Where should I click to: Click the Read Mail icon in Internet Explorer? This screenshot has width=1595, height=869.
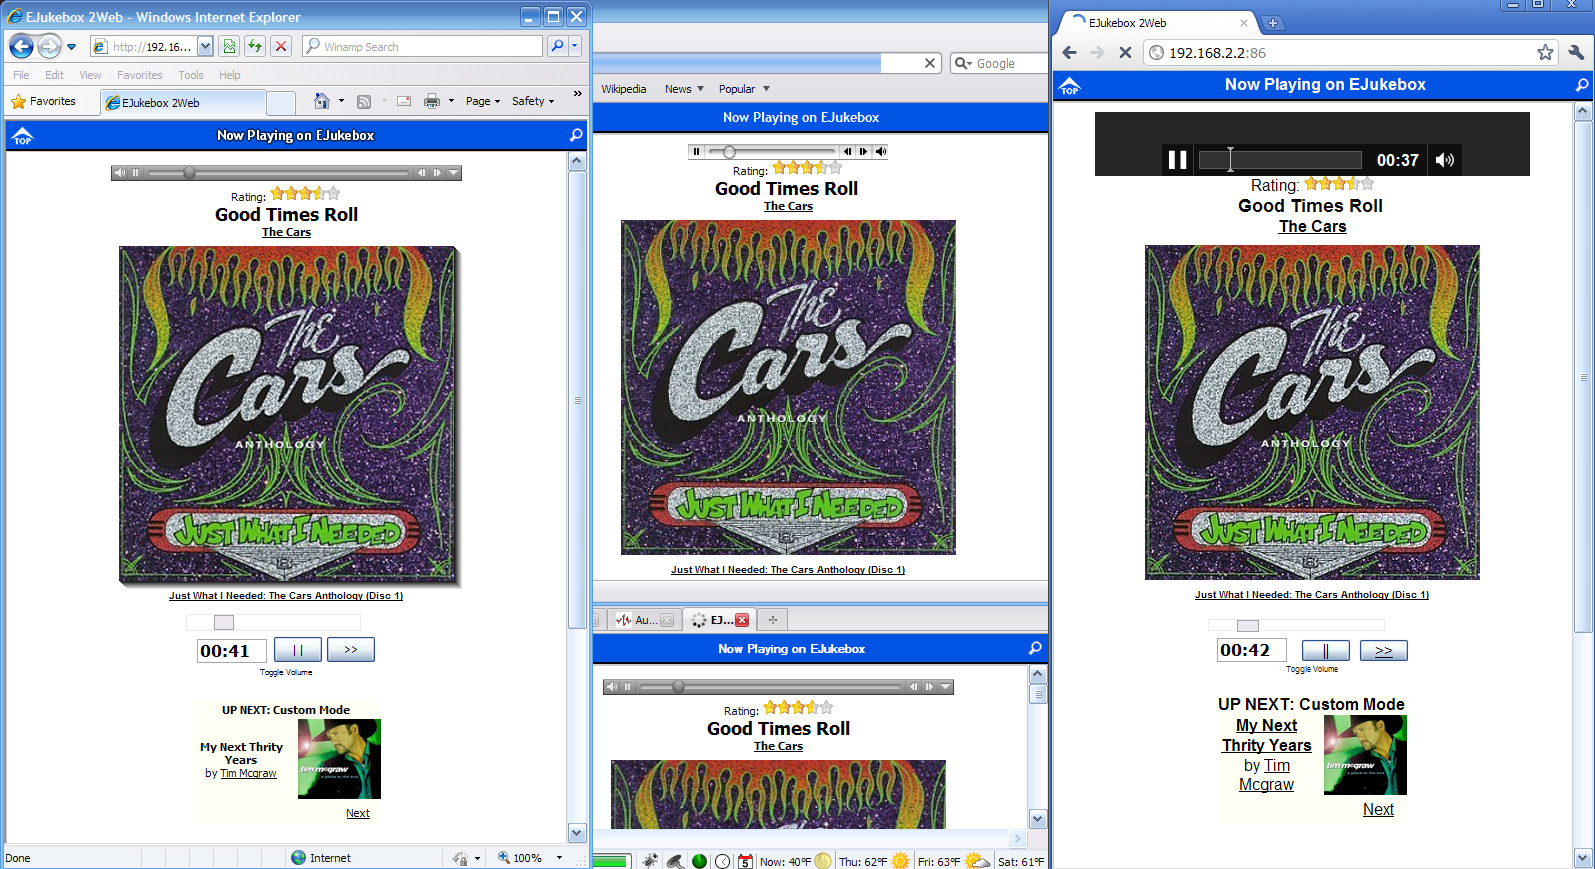(x=404, y=101)
